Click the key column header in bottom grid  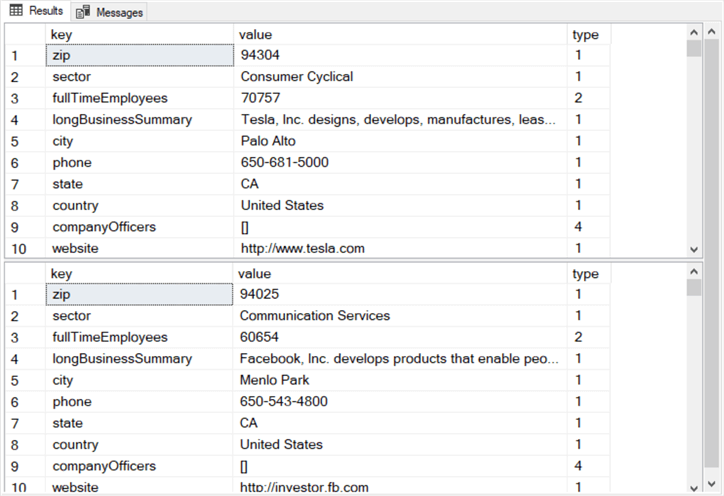[139, 273]
